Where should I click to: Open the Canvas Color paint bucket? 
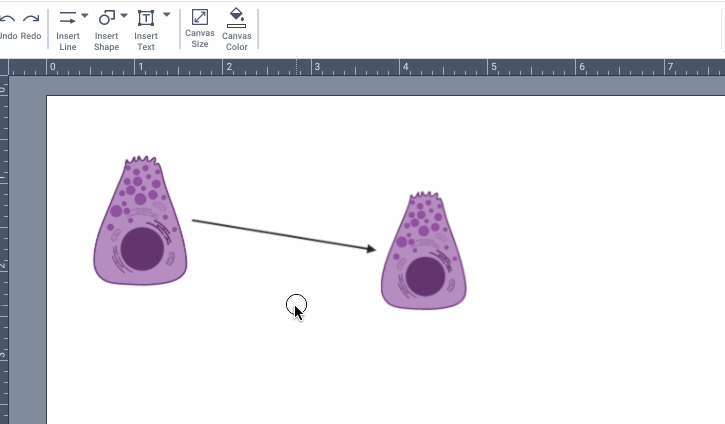point(236,17)
